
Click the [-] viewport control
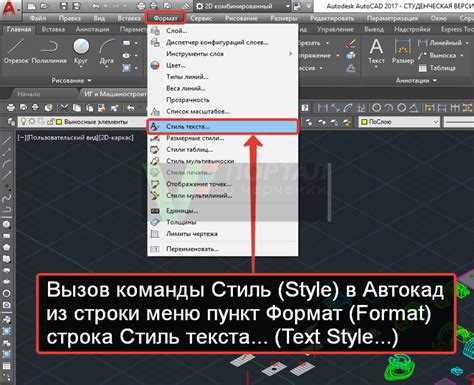[21, 137]
